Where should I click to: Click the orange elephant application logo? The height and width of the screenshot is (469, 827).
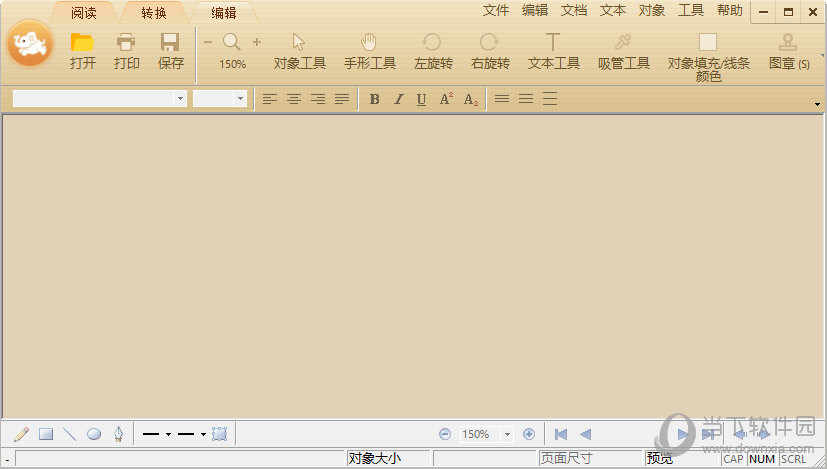(30, 44)
